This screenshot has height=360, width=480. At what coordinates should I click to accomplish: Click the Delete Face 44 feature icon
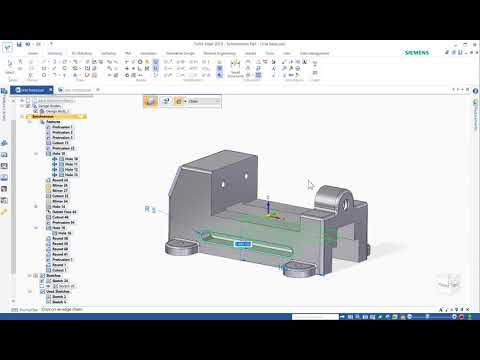[48, 212]
